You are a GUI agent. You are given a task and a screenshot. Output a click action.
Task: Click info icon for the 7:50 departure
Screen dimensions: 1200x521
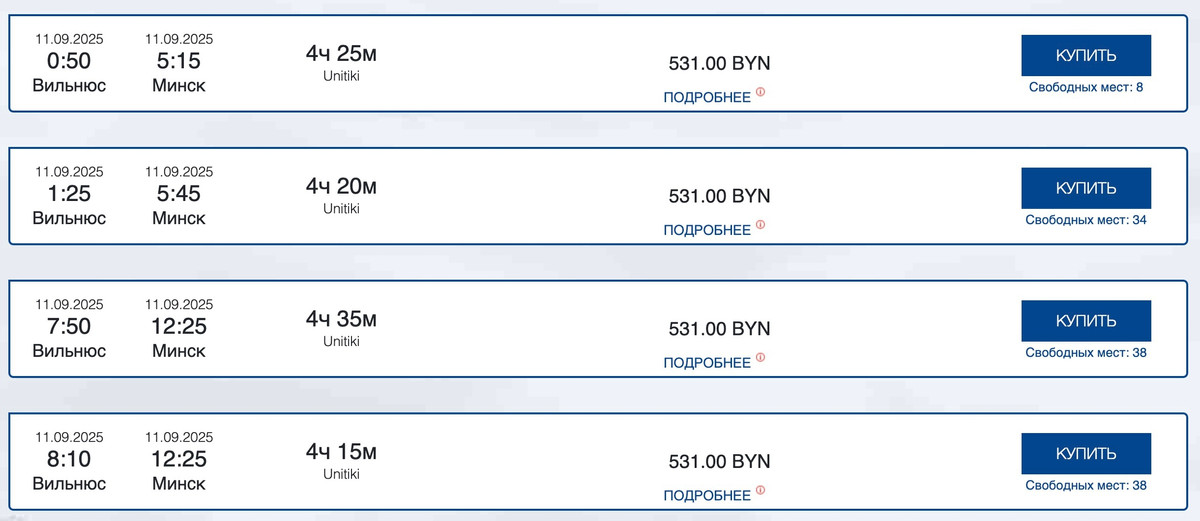click(x=760, y=358)
